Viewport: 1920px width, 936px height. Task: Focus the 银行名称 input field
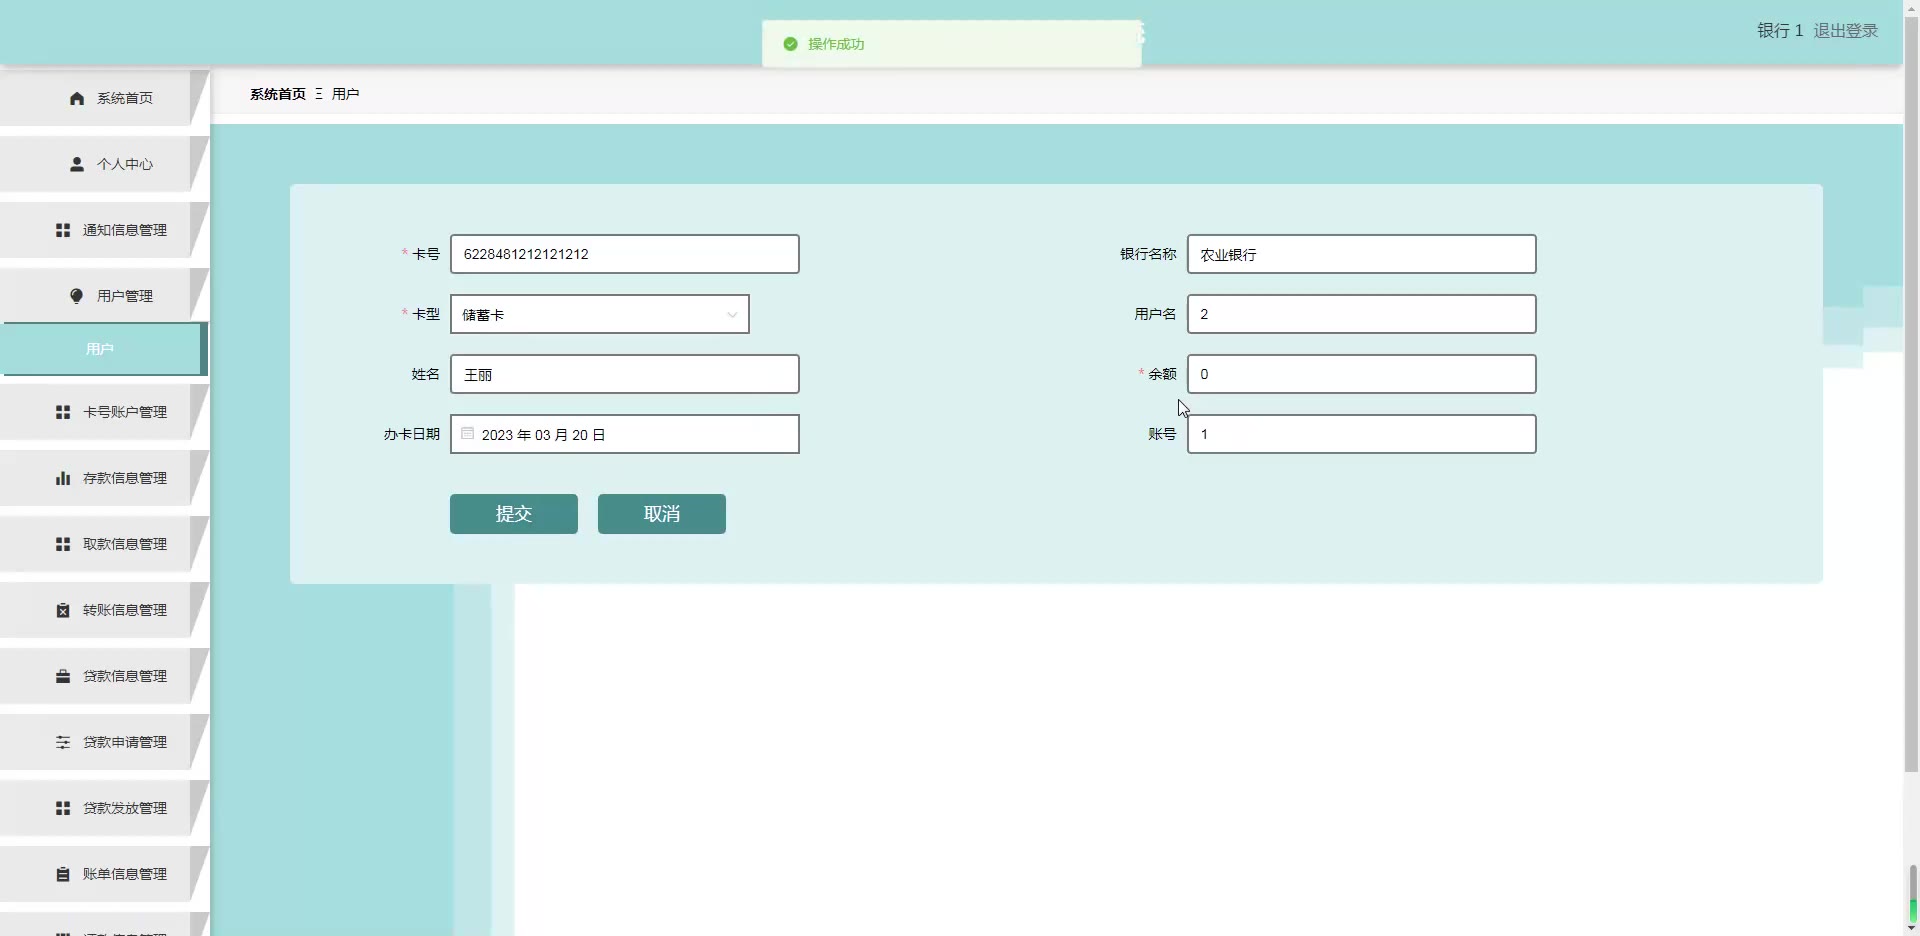(1362, 254)
